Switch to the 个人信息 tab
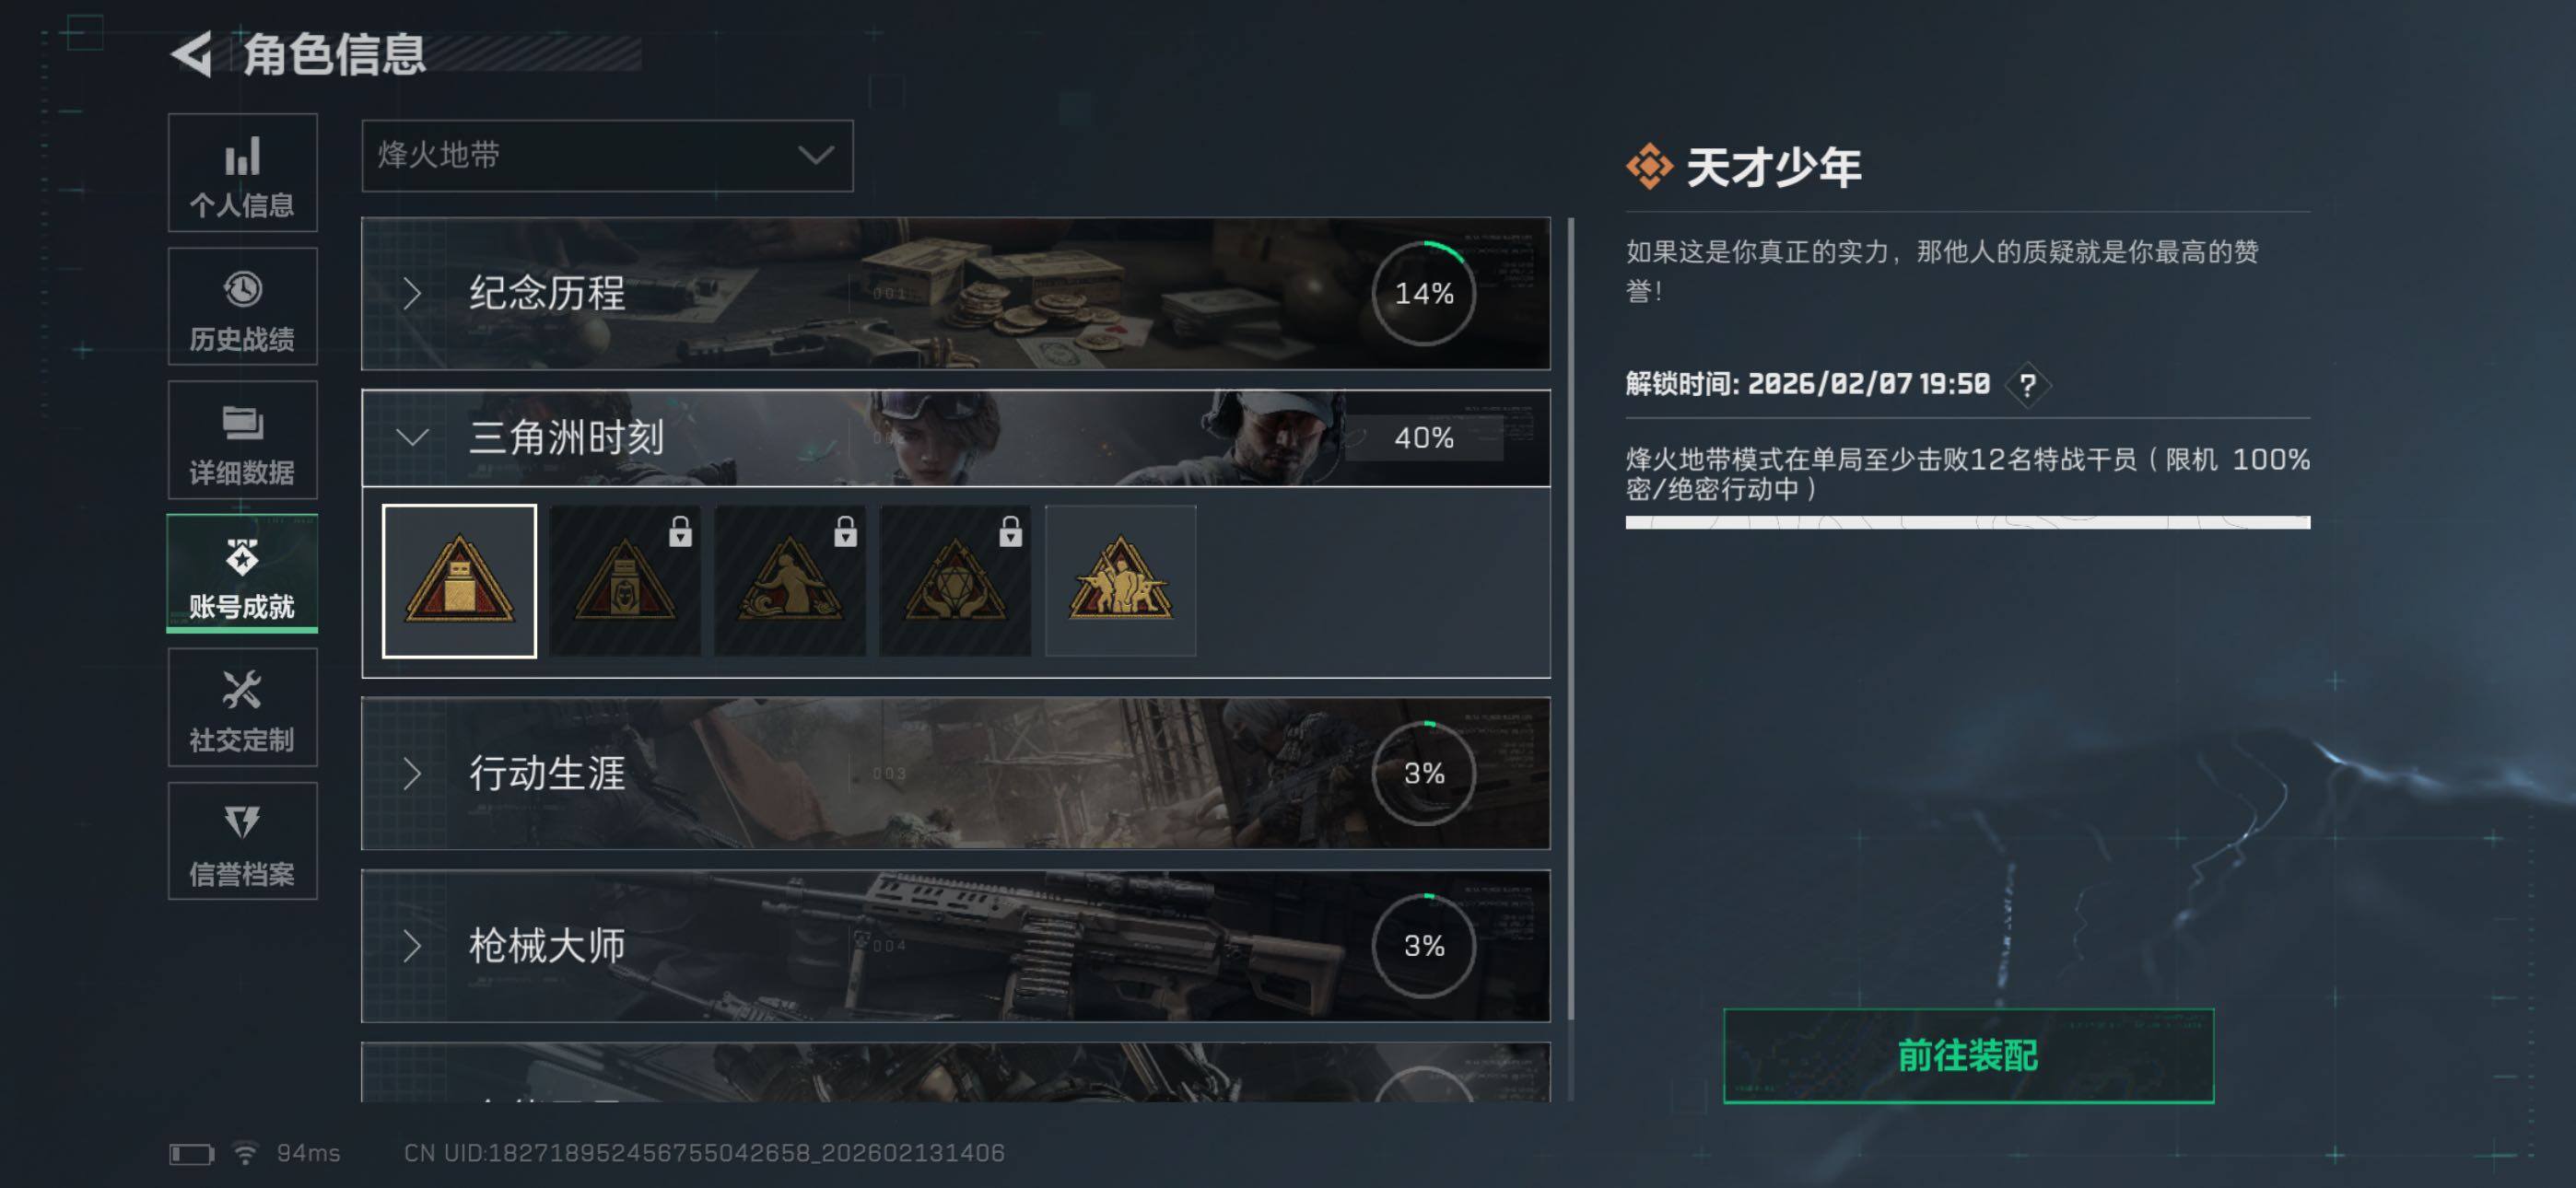The width and height of the screenshot is (2576, 1188). [243, 173]
